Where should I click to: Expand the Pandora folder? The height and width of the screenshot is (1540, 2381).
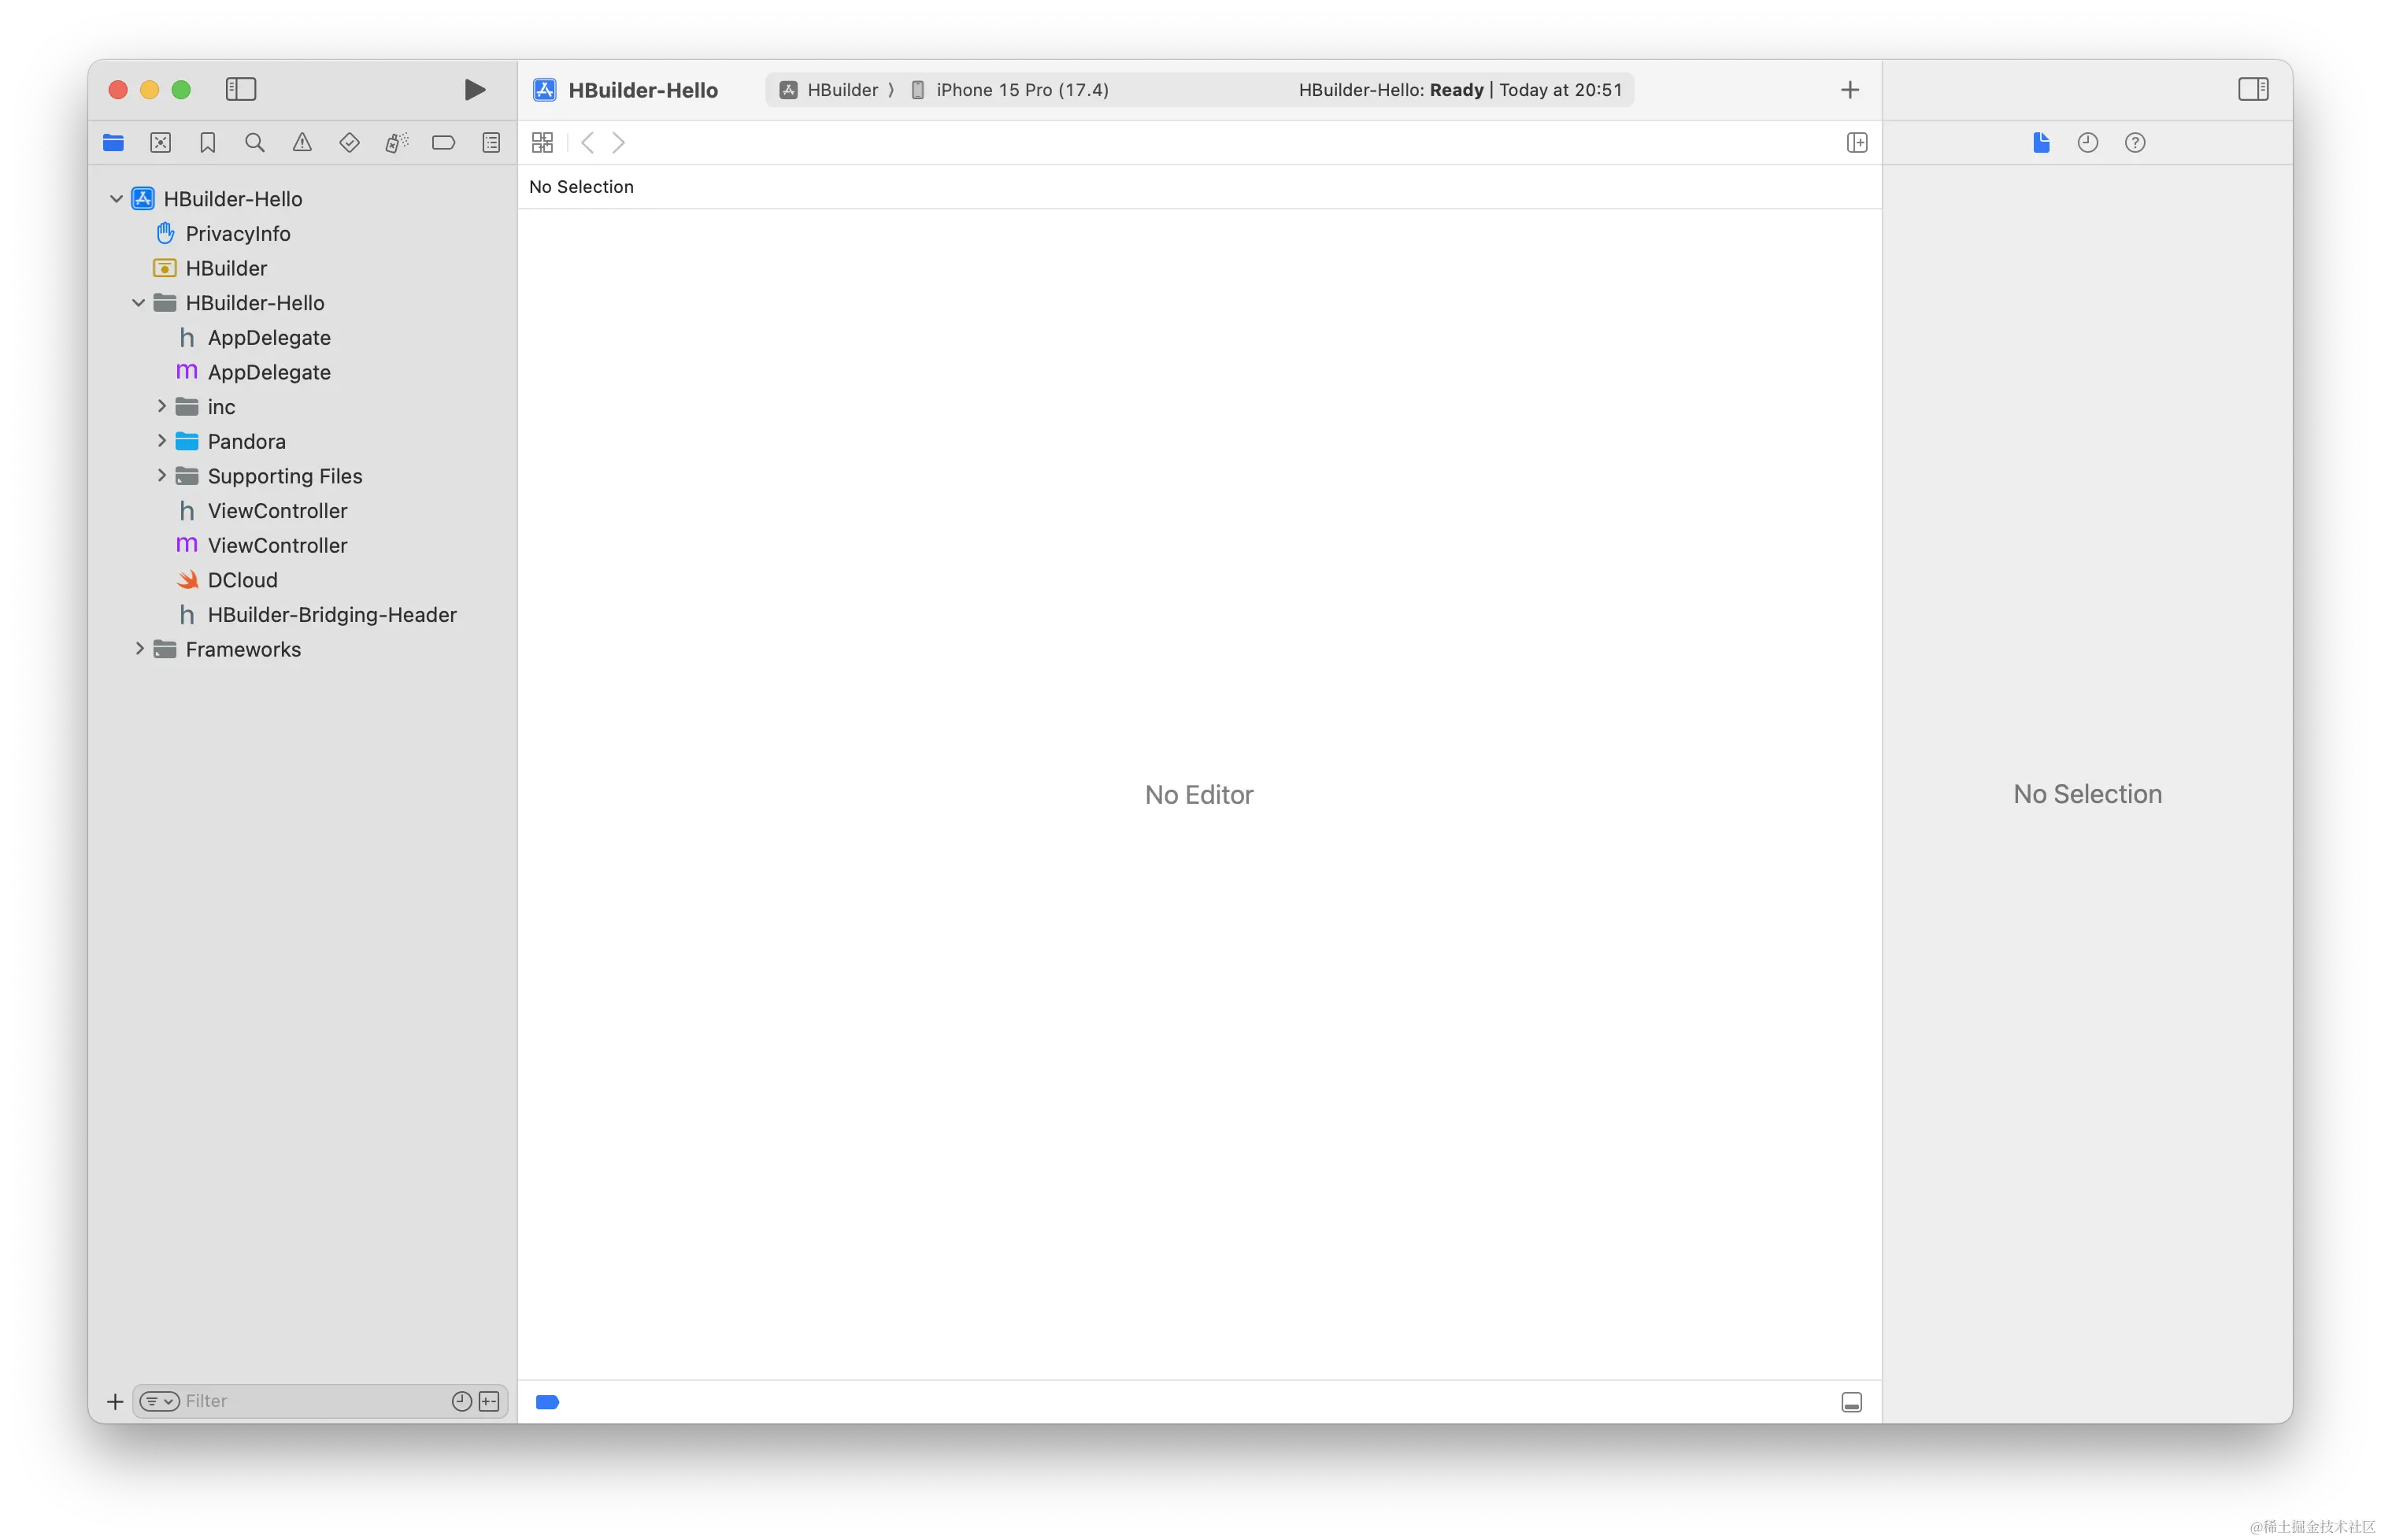161,441
